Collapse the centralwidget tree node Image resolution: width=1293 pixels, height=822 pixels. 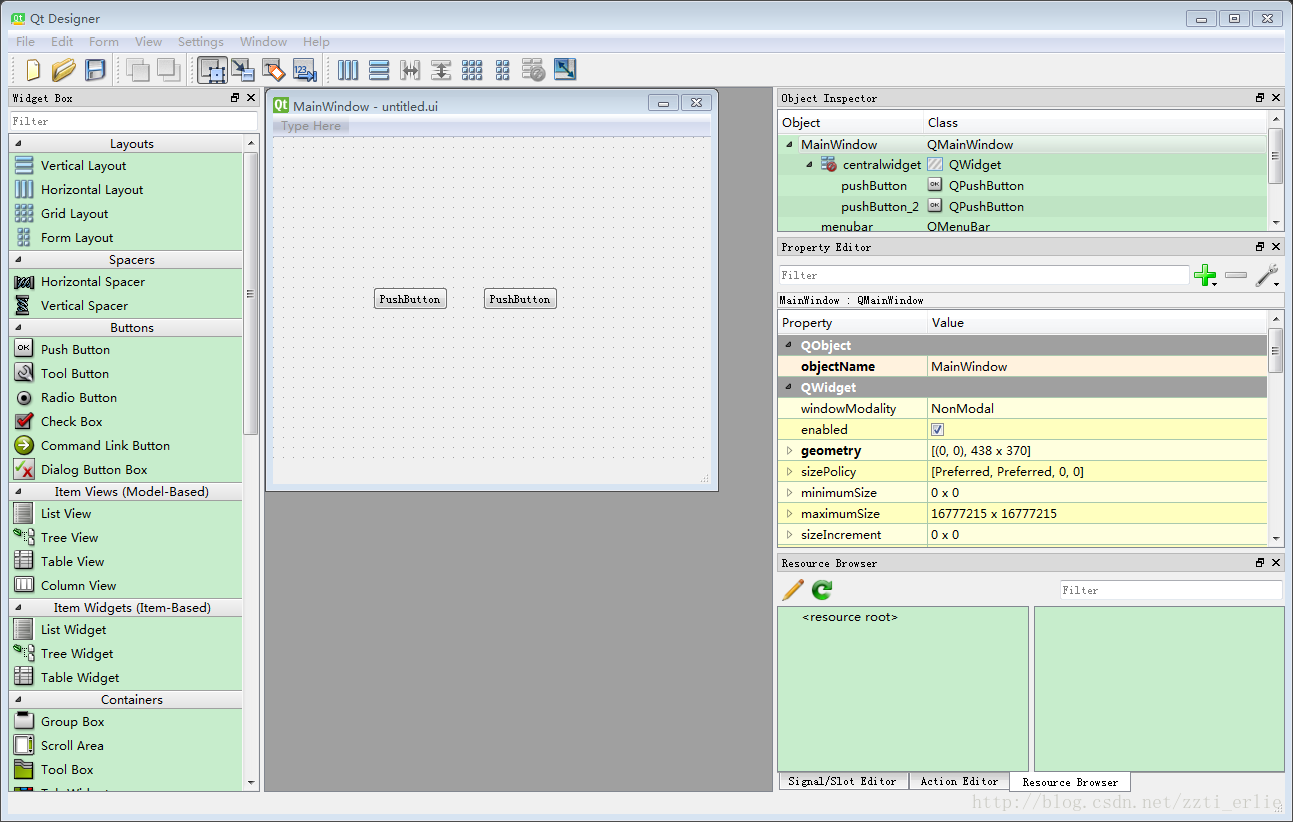click(x=809, y=165)
